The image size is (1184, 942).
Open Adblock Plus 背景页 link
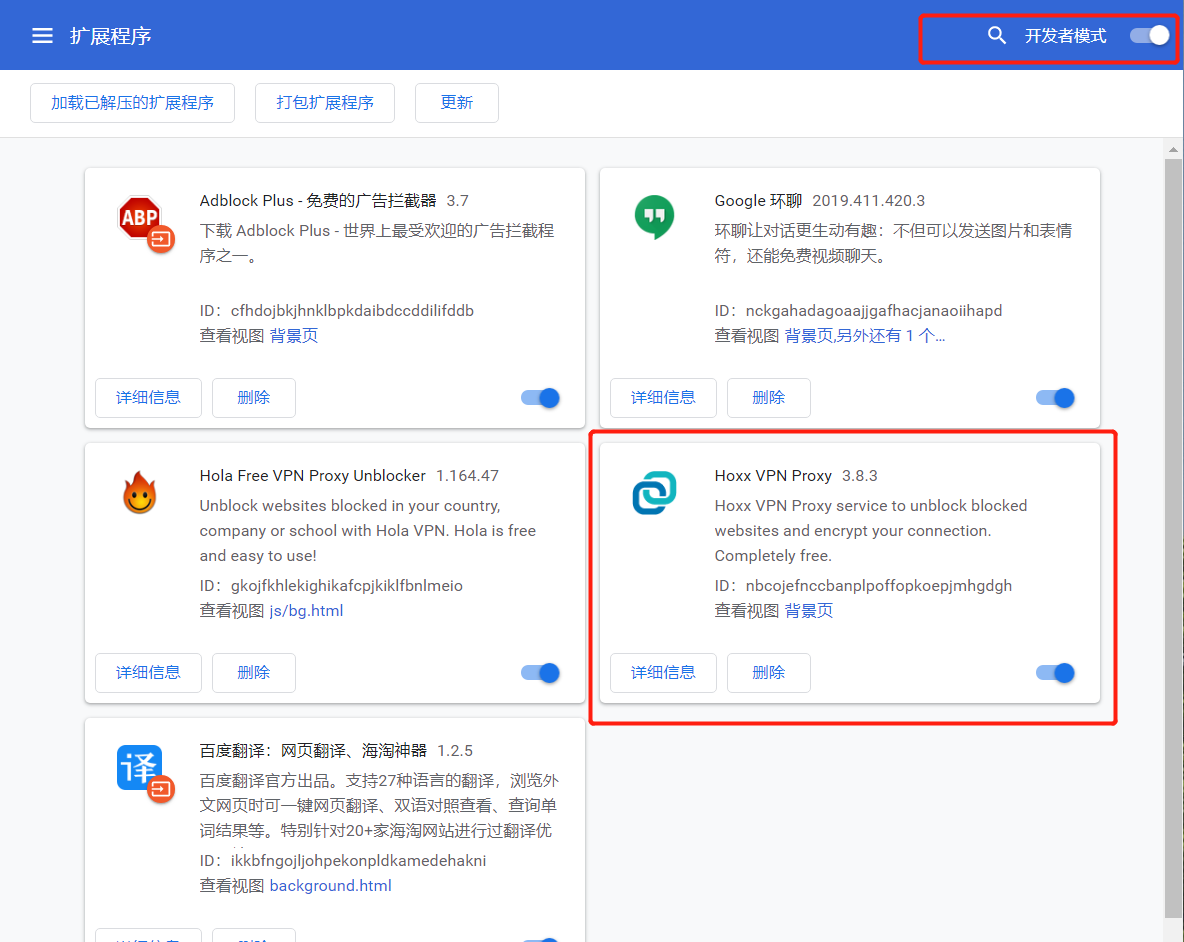[294, 336]
